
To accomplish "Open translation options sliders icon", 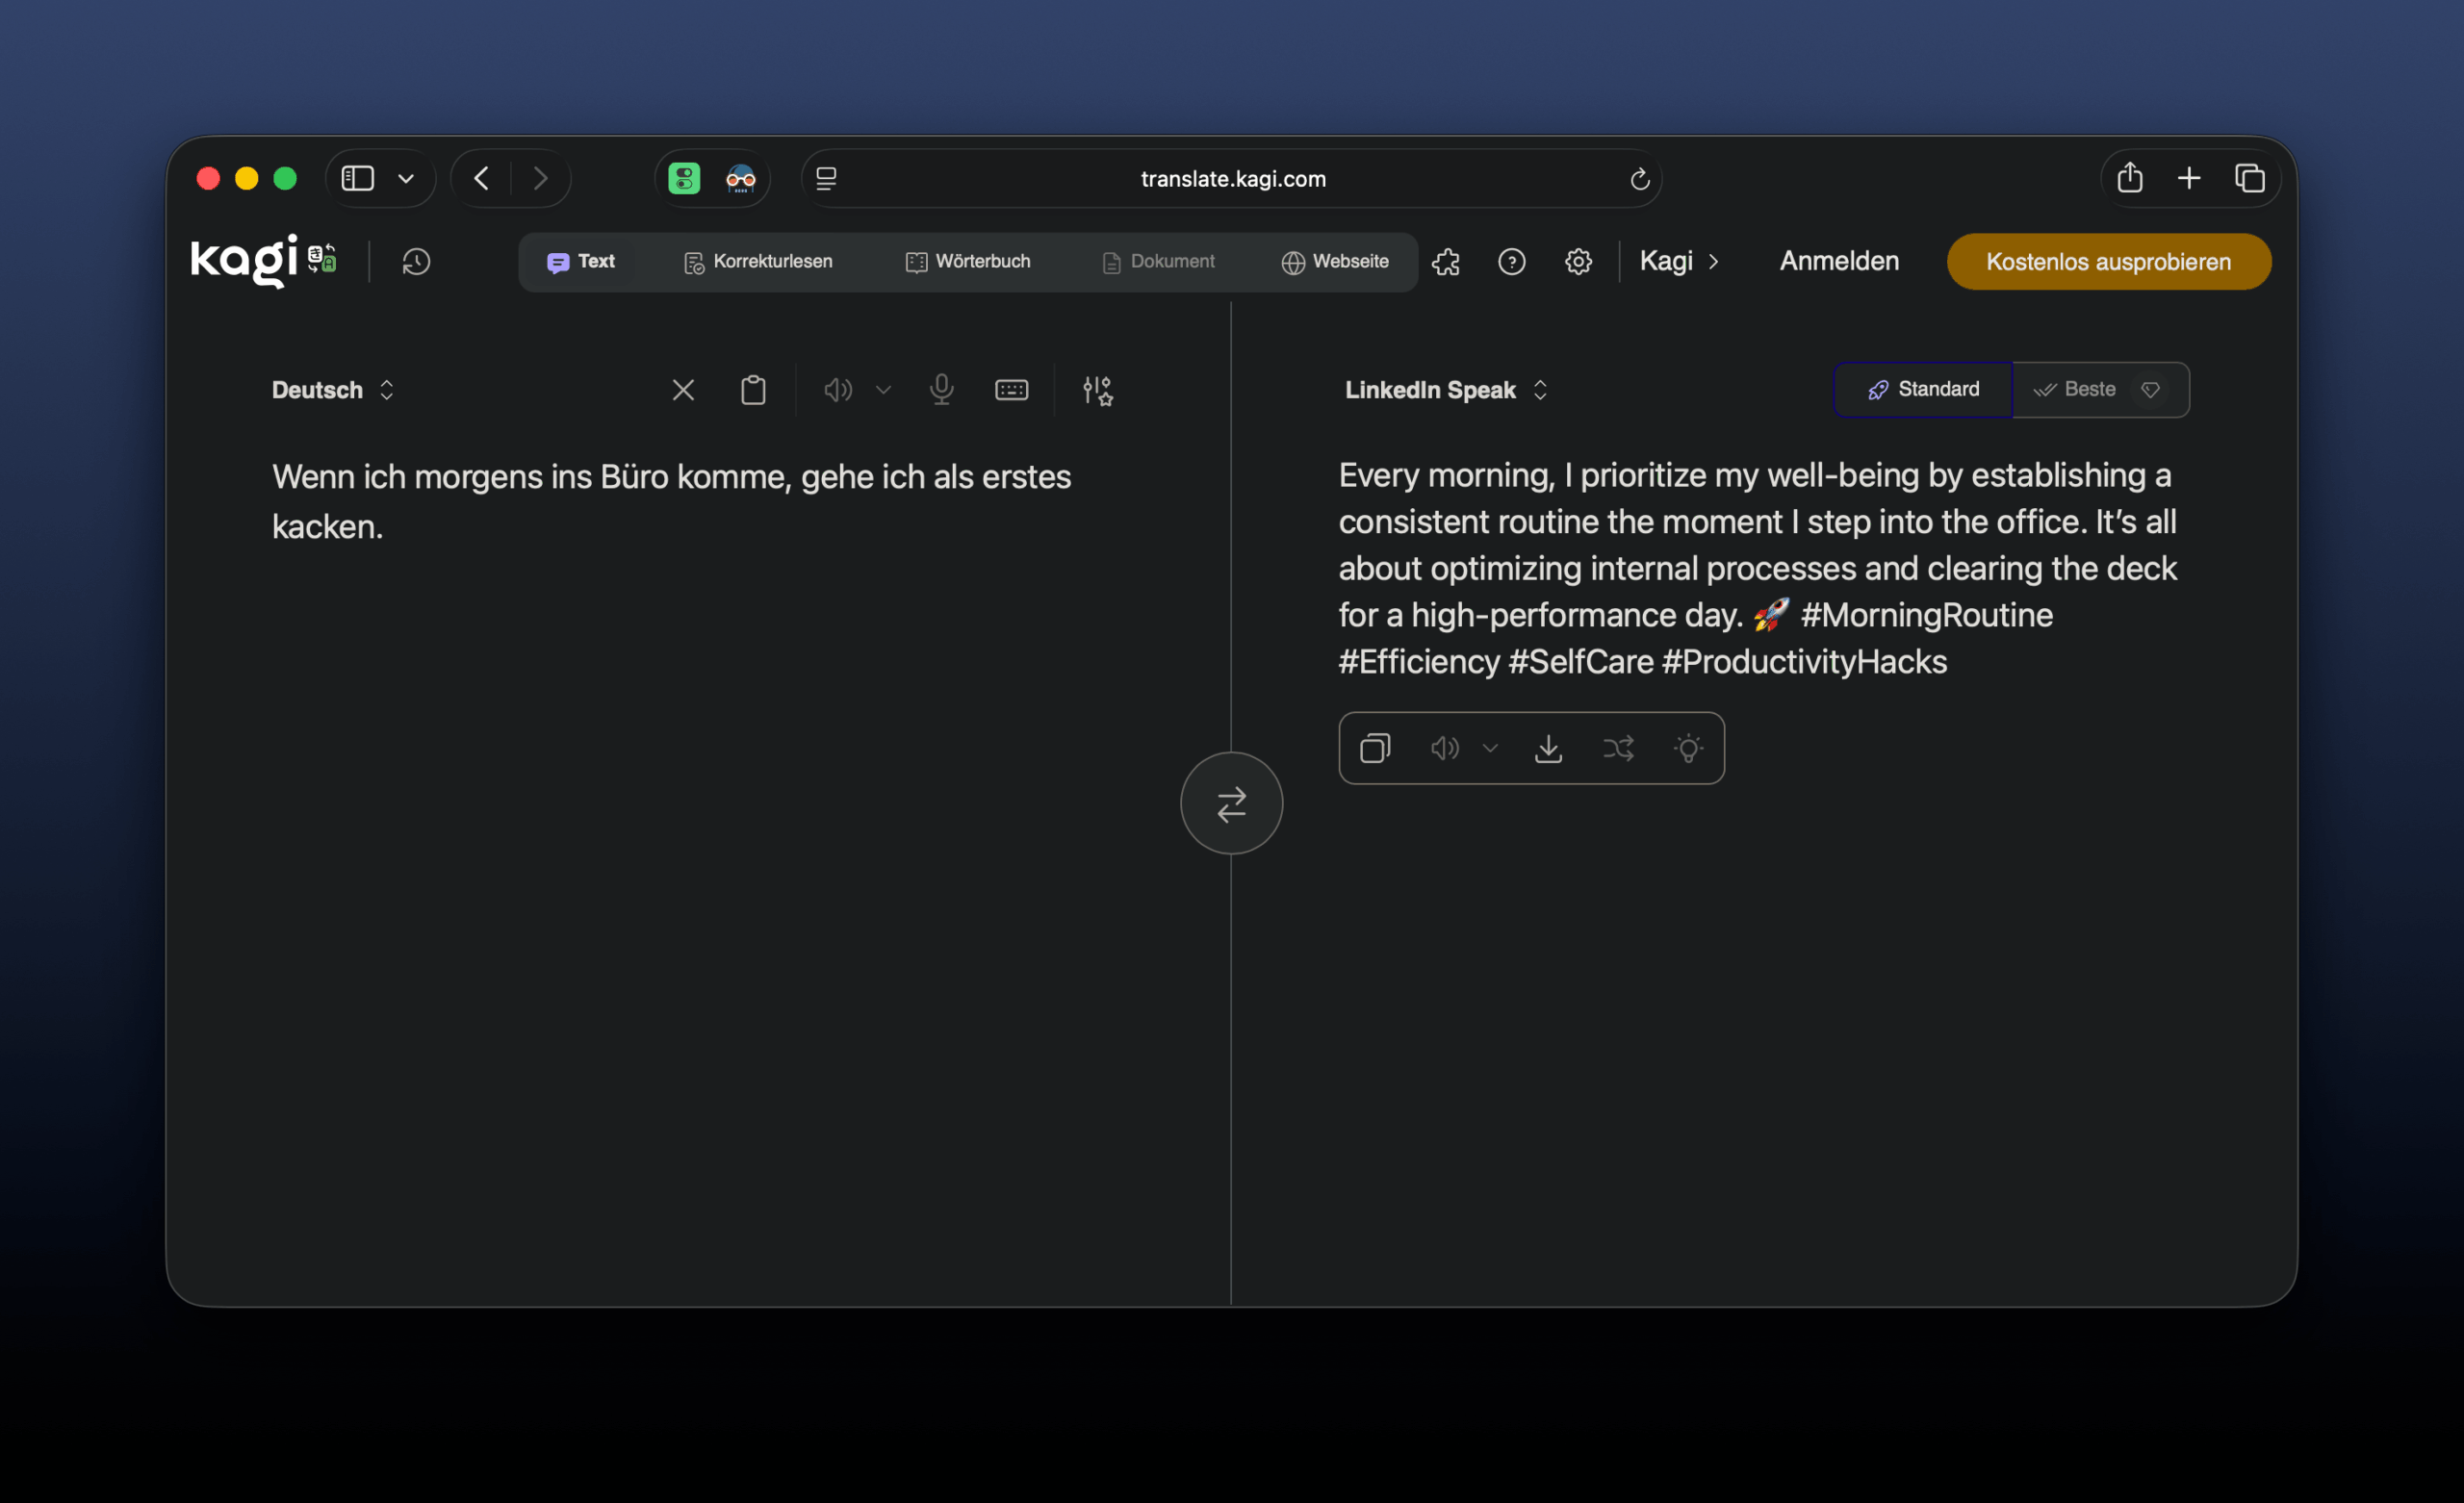I will pyautogui.click(x=1097, y=390).
